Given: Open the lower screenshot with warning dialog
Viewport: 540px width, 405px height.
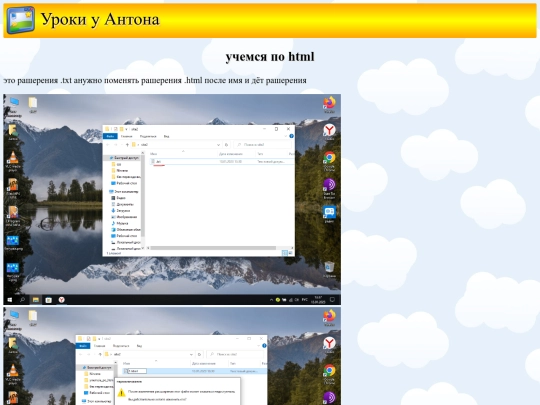Looking at the screenshot, I should pos(172,356).
